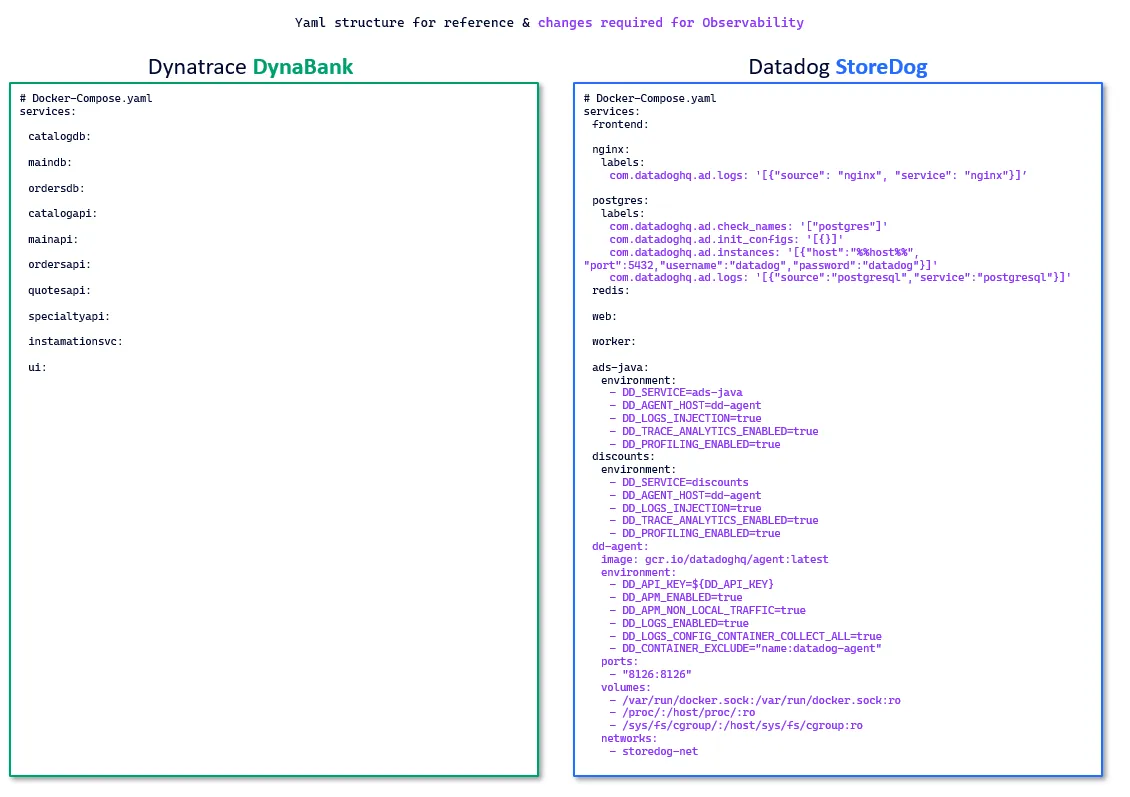Select the maindb service entry
Screen dimensions: 1130x797
point(49,162)
